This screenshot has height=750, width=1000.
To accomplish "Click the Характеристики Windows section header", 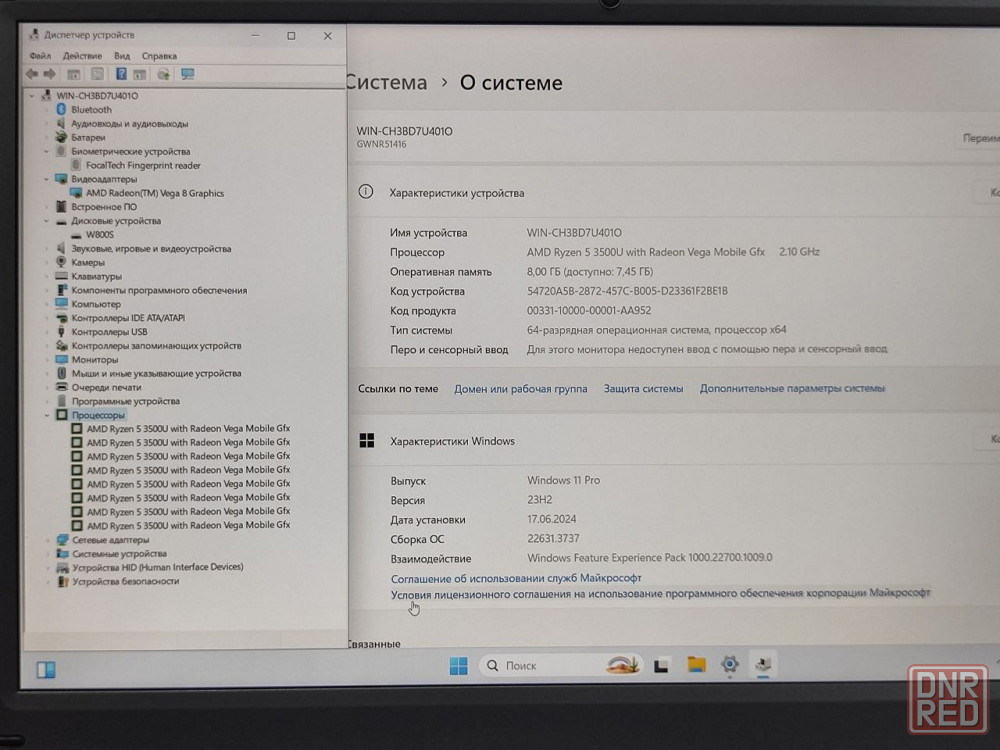I will coord(452,441).
